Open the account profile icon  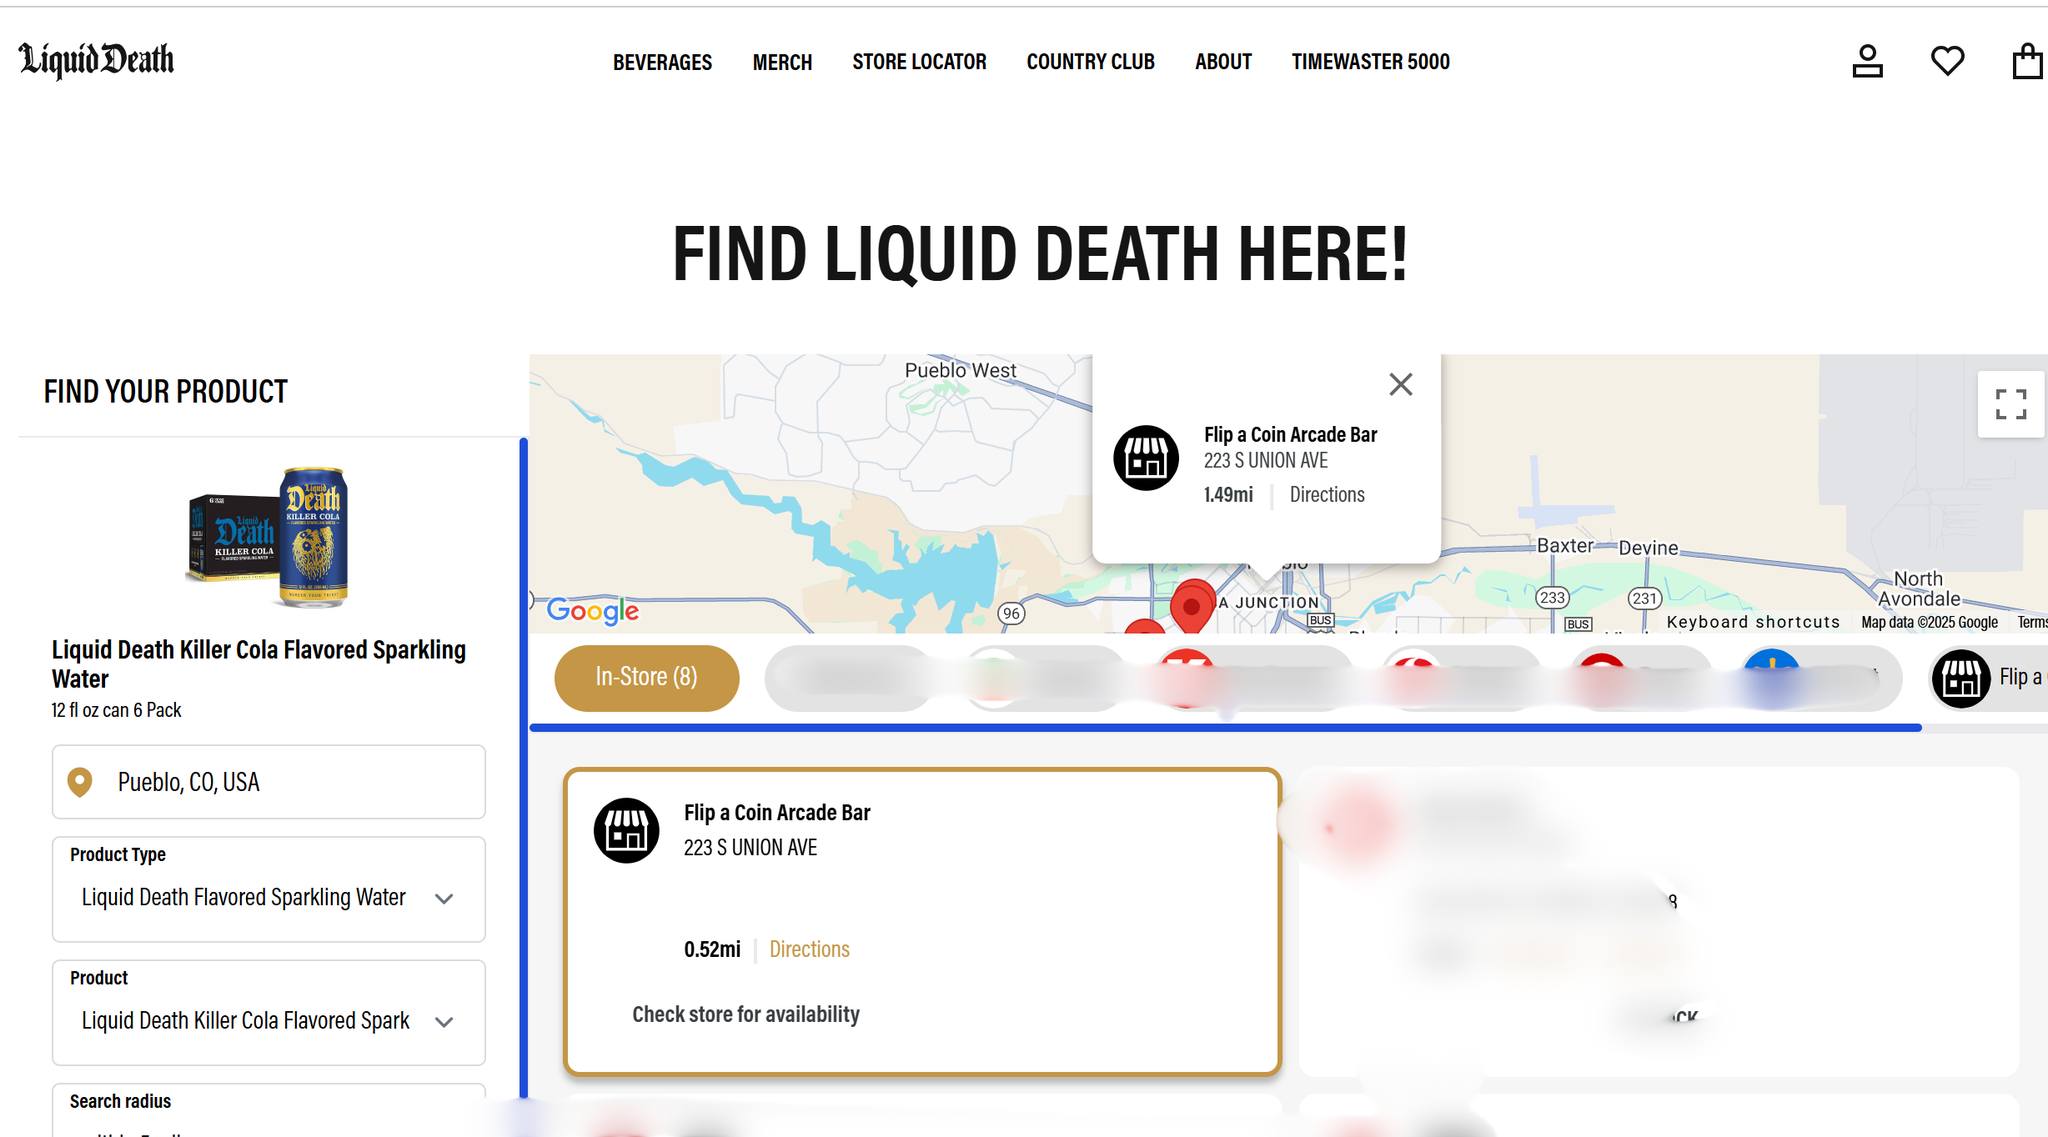coord(1867,61)
